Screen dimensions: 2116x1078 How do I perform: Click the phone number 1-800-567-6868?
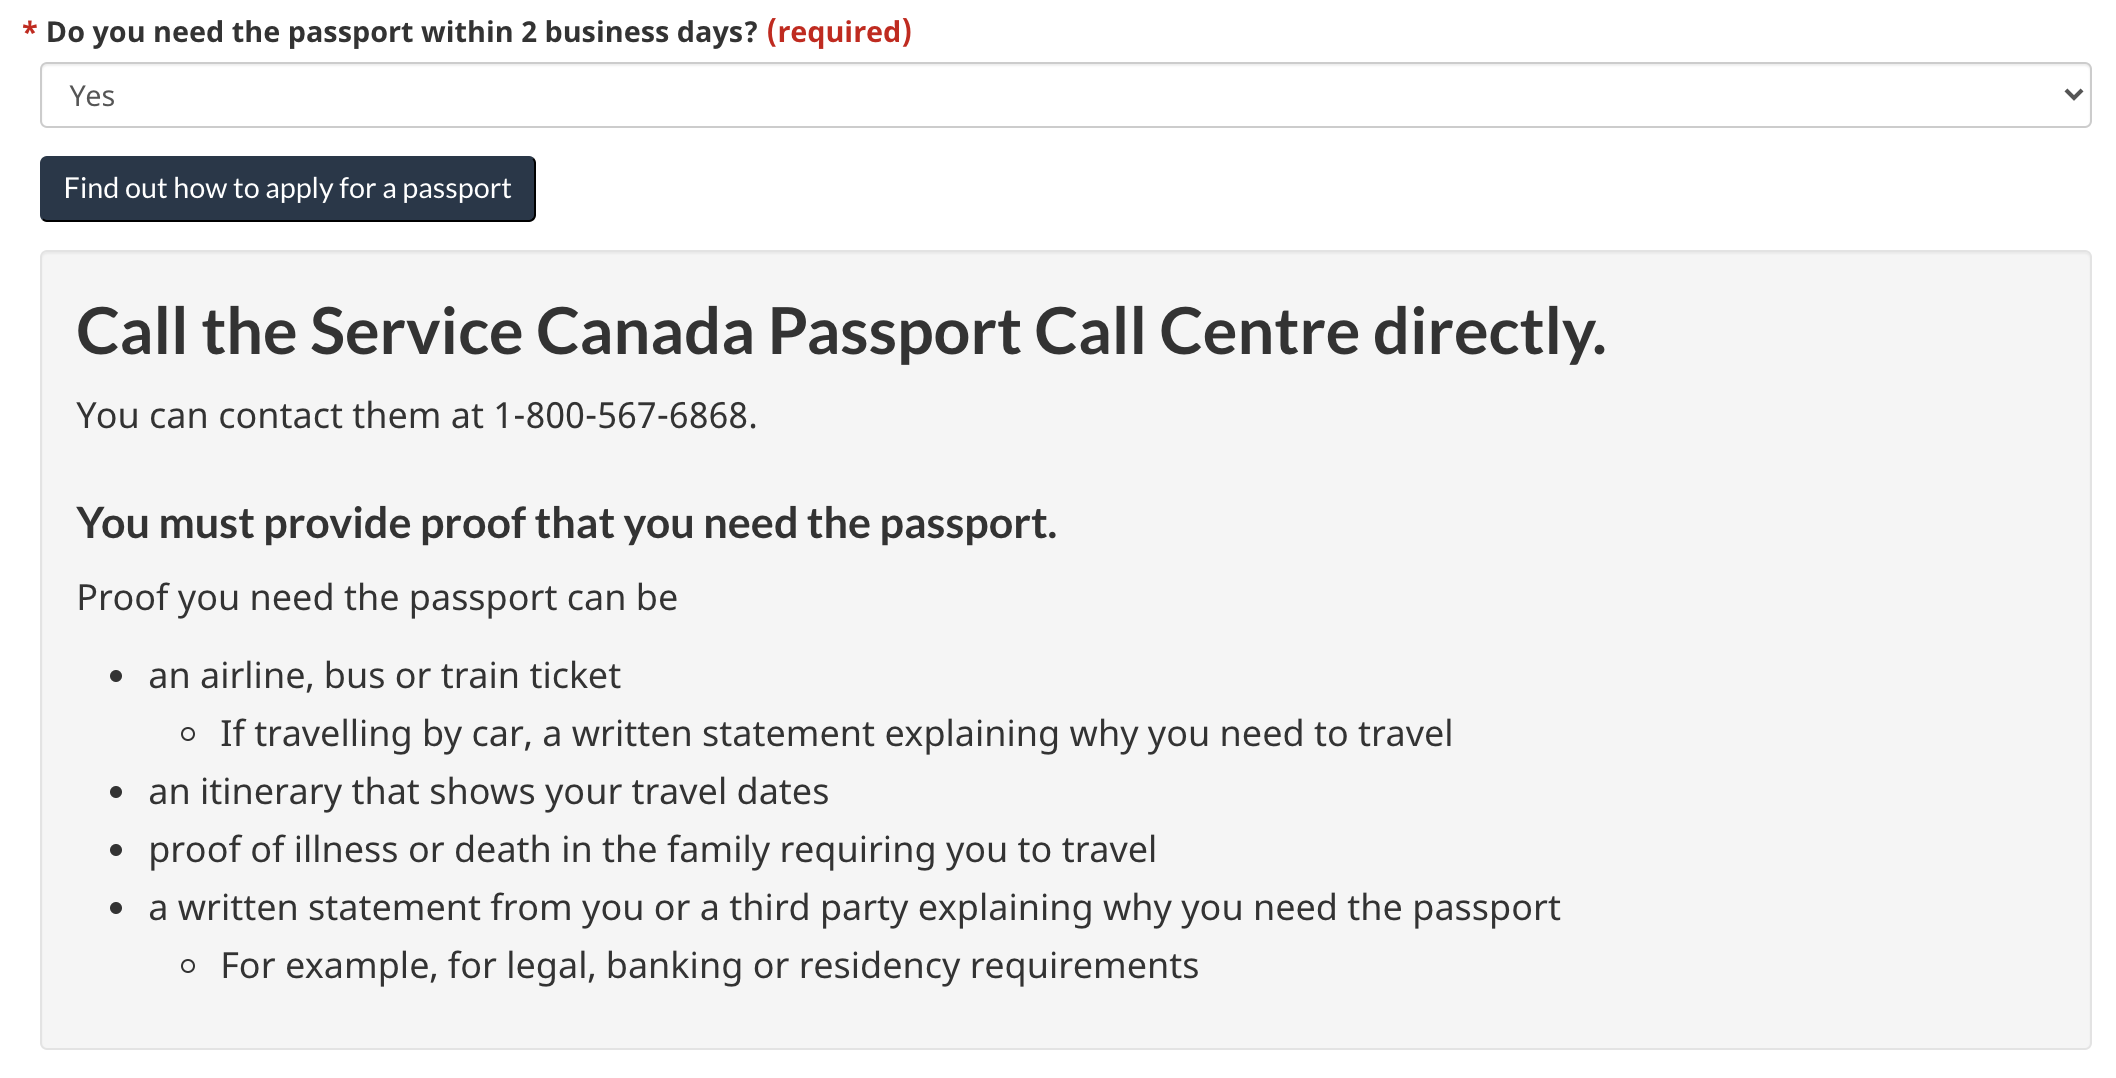click(x=621, y=416)
